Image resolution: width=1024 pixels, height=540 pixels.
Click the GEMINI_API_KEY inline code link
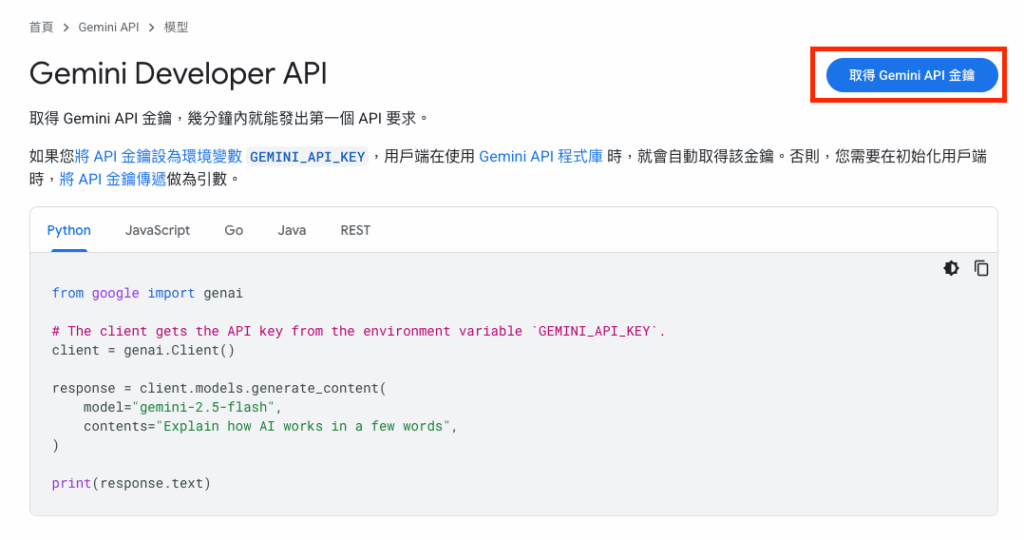[x=308, y=157]
